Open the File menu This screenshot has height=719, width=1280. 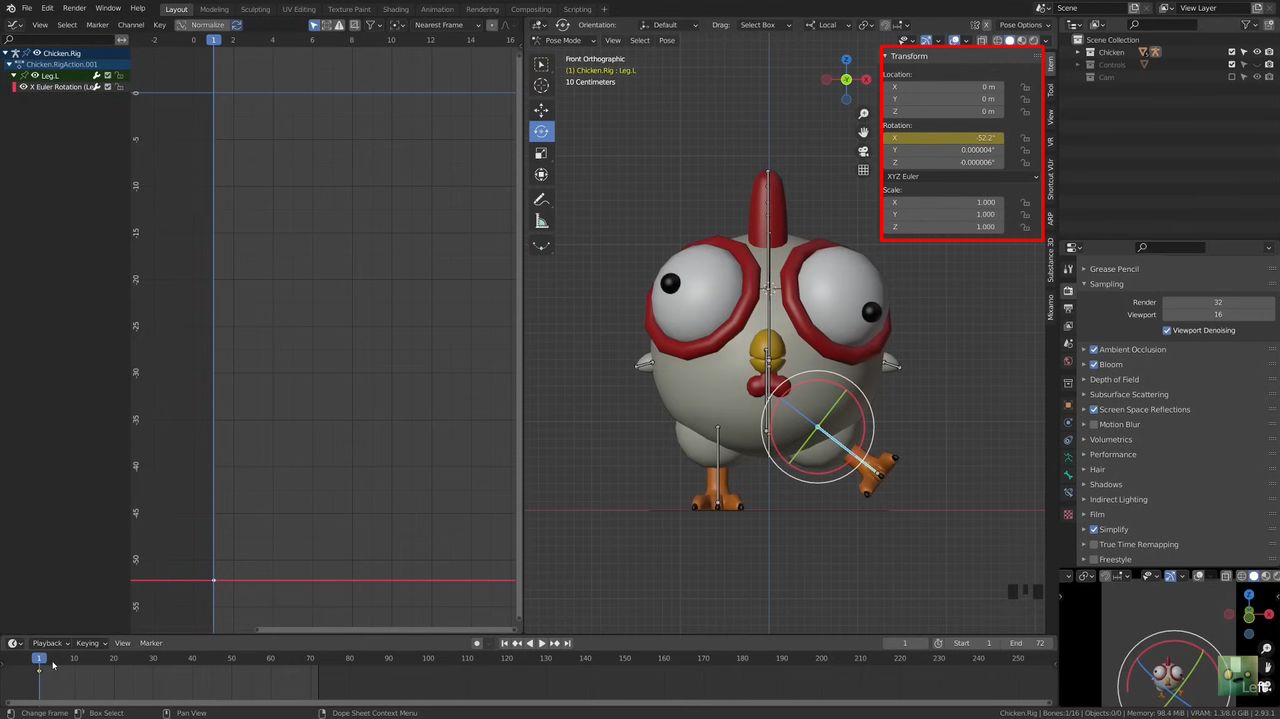[27, 8]
